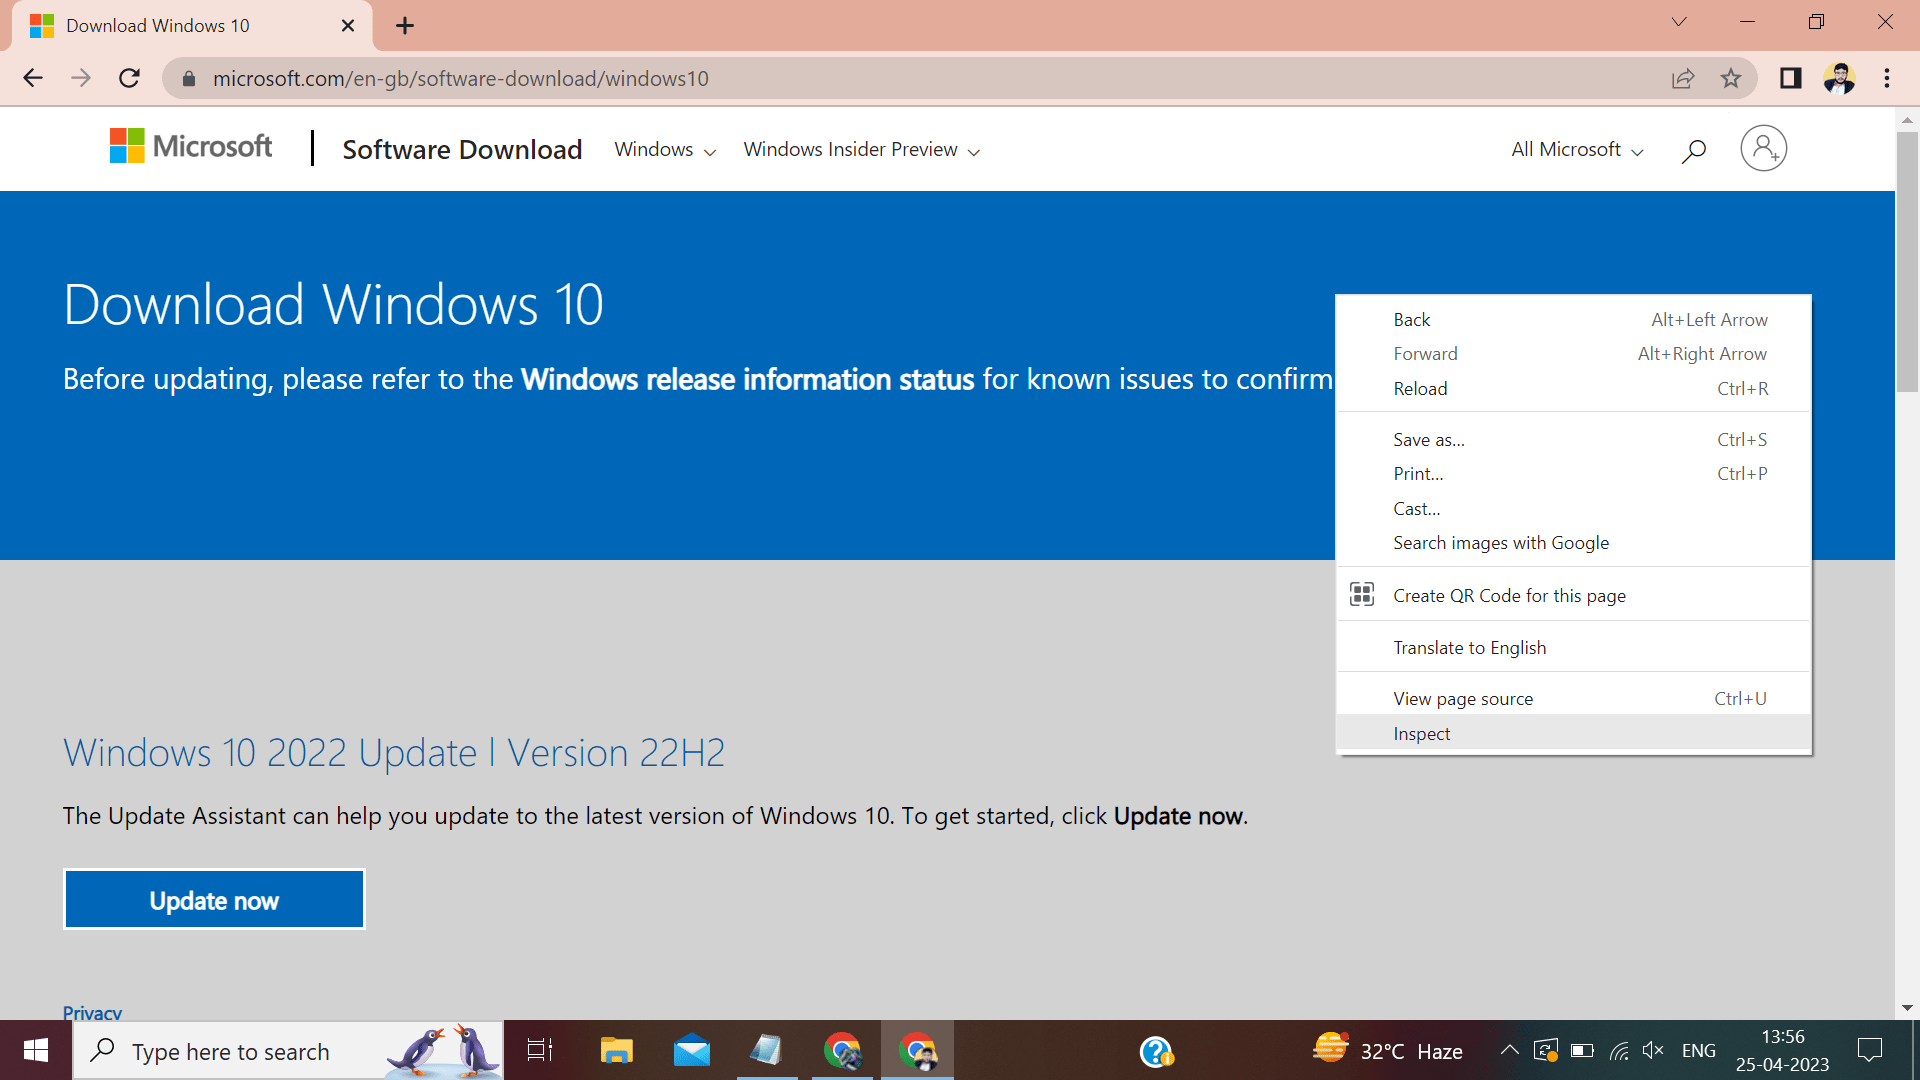The height and width of the screenshot is (1080, 1920).
Task: Open the Chrome profile avatar
Action: (1839, 78)
